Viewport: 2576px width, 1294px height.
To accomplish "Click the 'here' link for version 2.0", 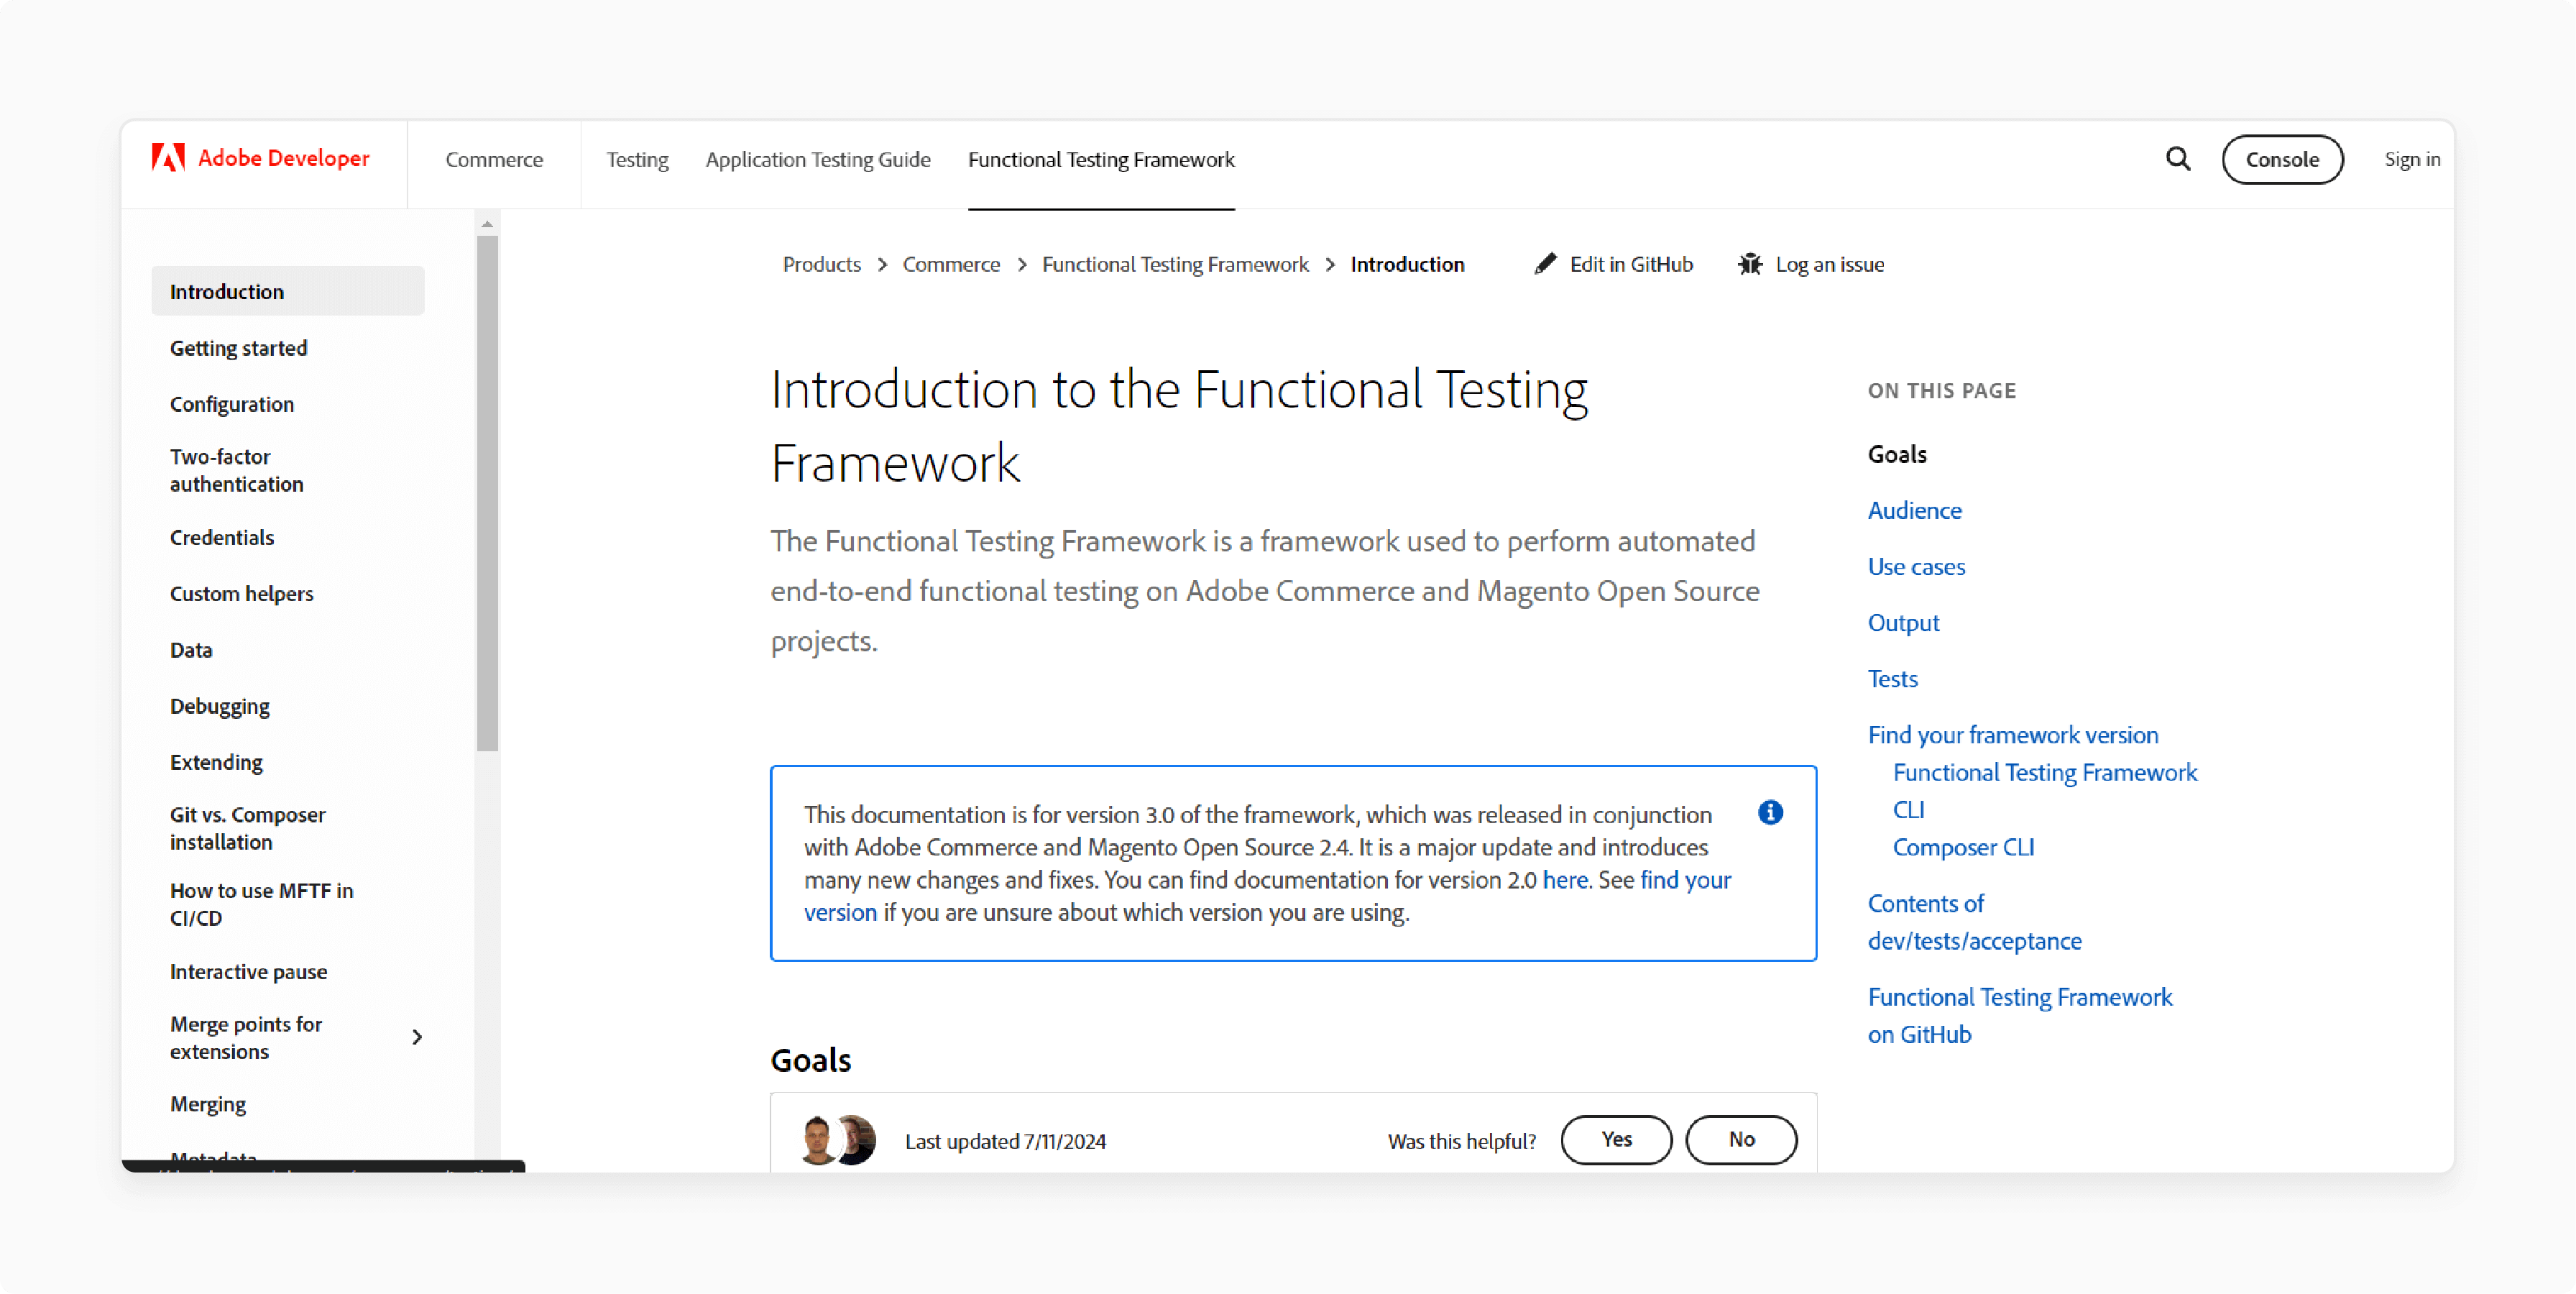I will point(1564,880).
